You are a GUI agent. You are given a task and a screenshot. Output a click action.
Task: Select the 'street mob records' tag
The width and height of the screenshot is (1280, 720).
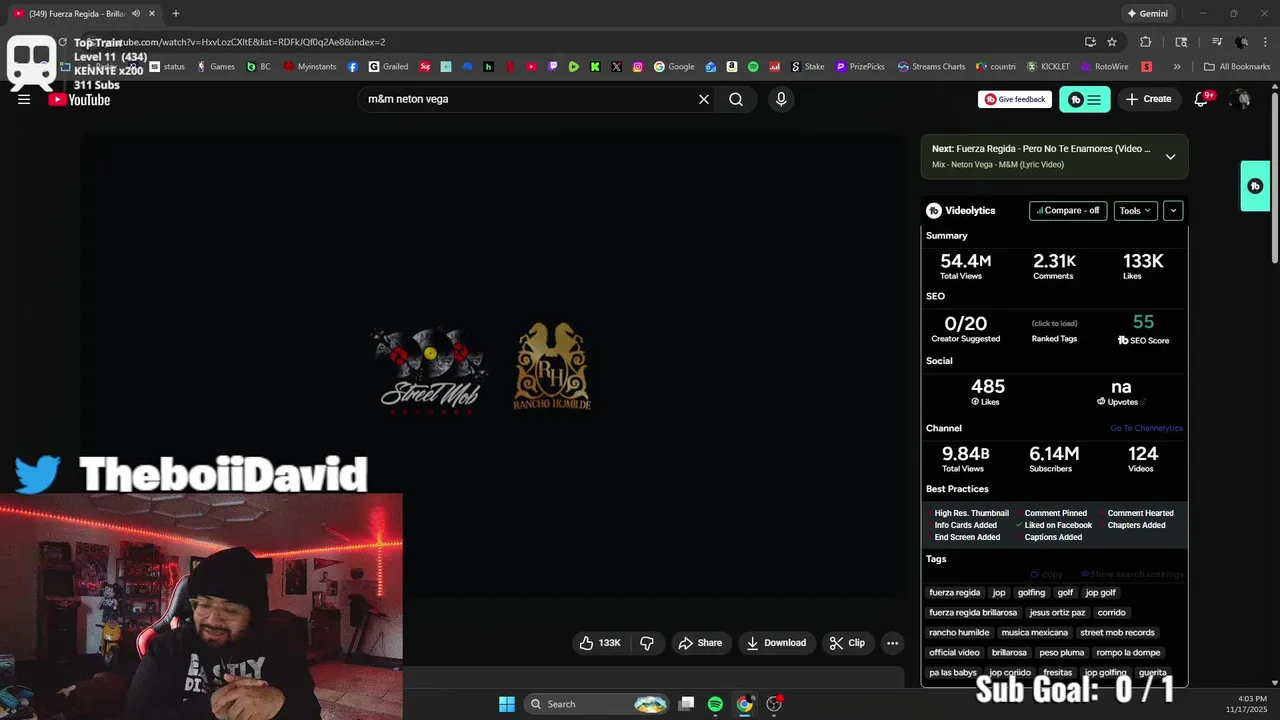(1117, 632)
